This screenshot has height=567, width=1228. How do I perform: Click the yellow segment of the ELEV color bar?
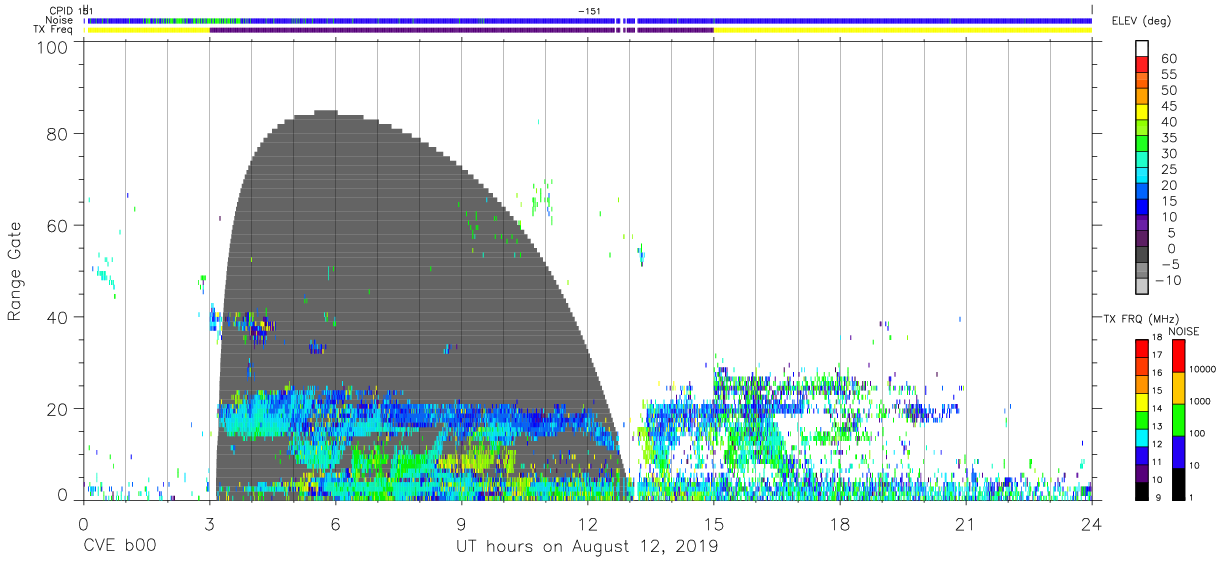pyautogui.click(x=1141, y=114)
